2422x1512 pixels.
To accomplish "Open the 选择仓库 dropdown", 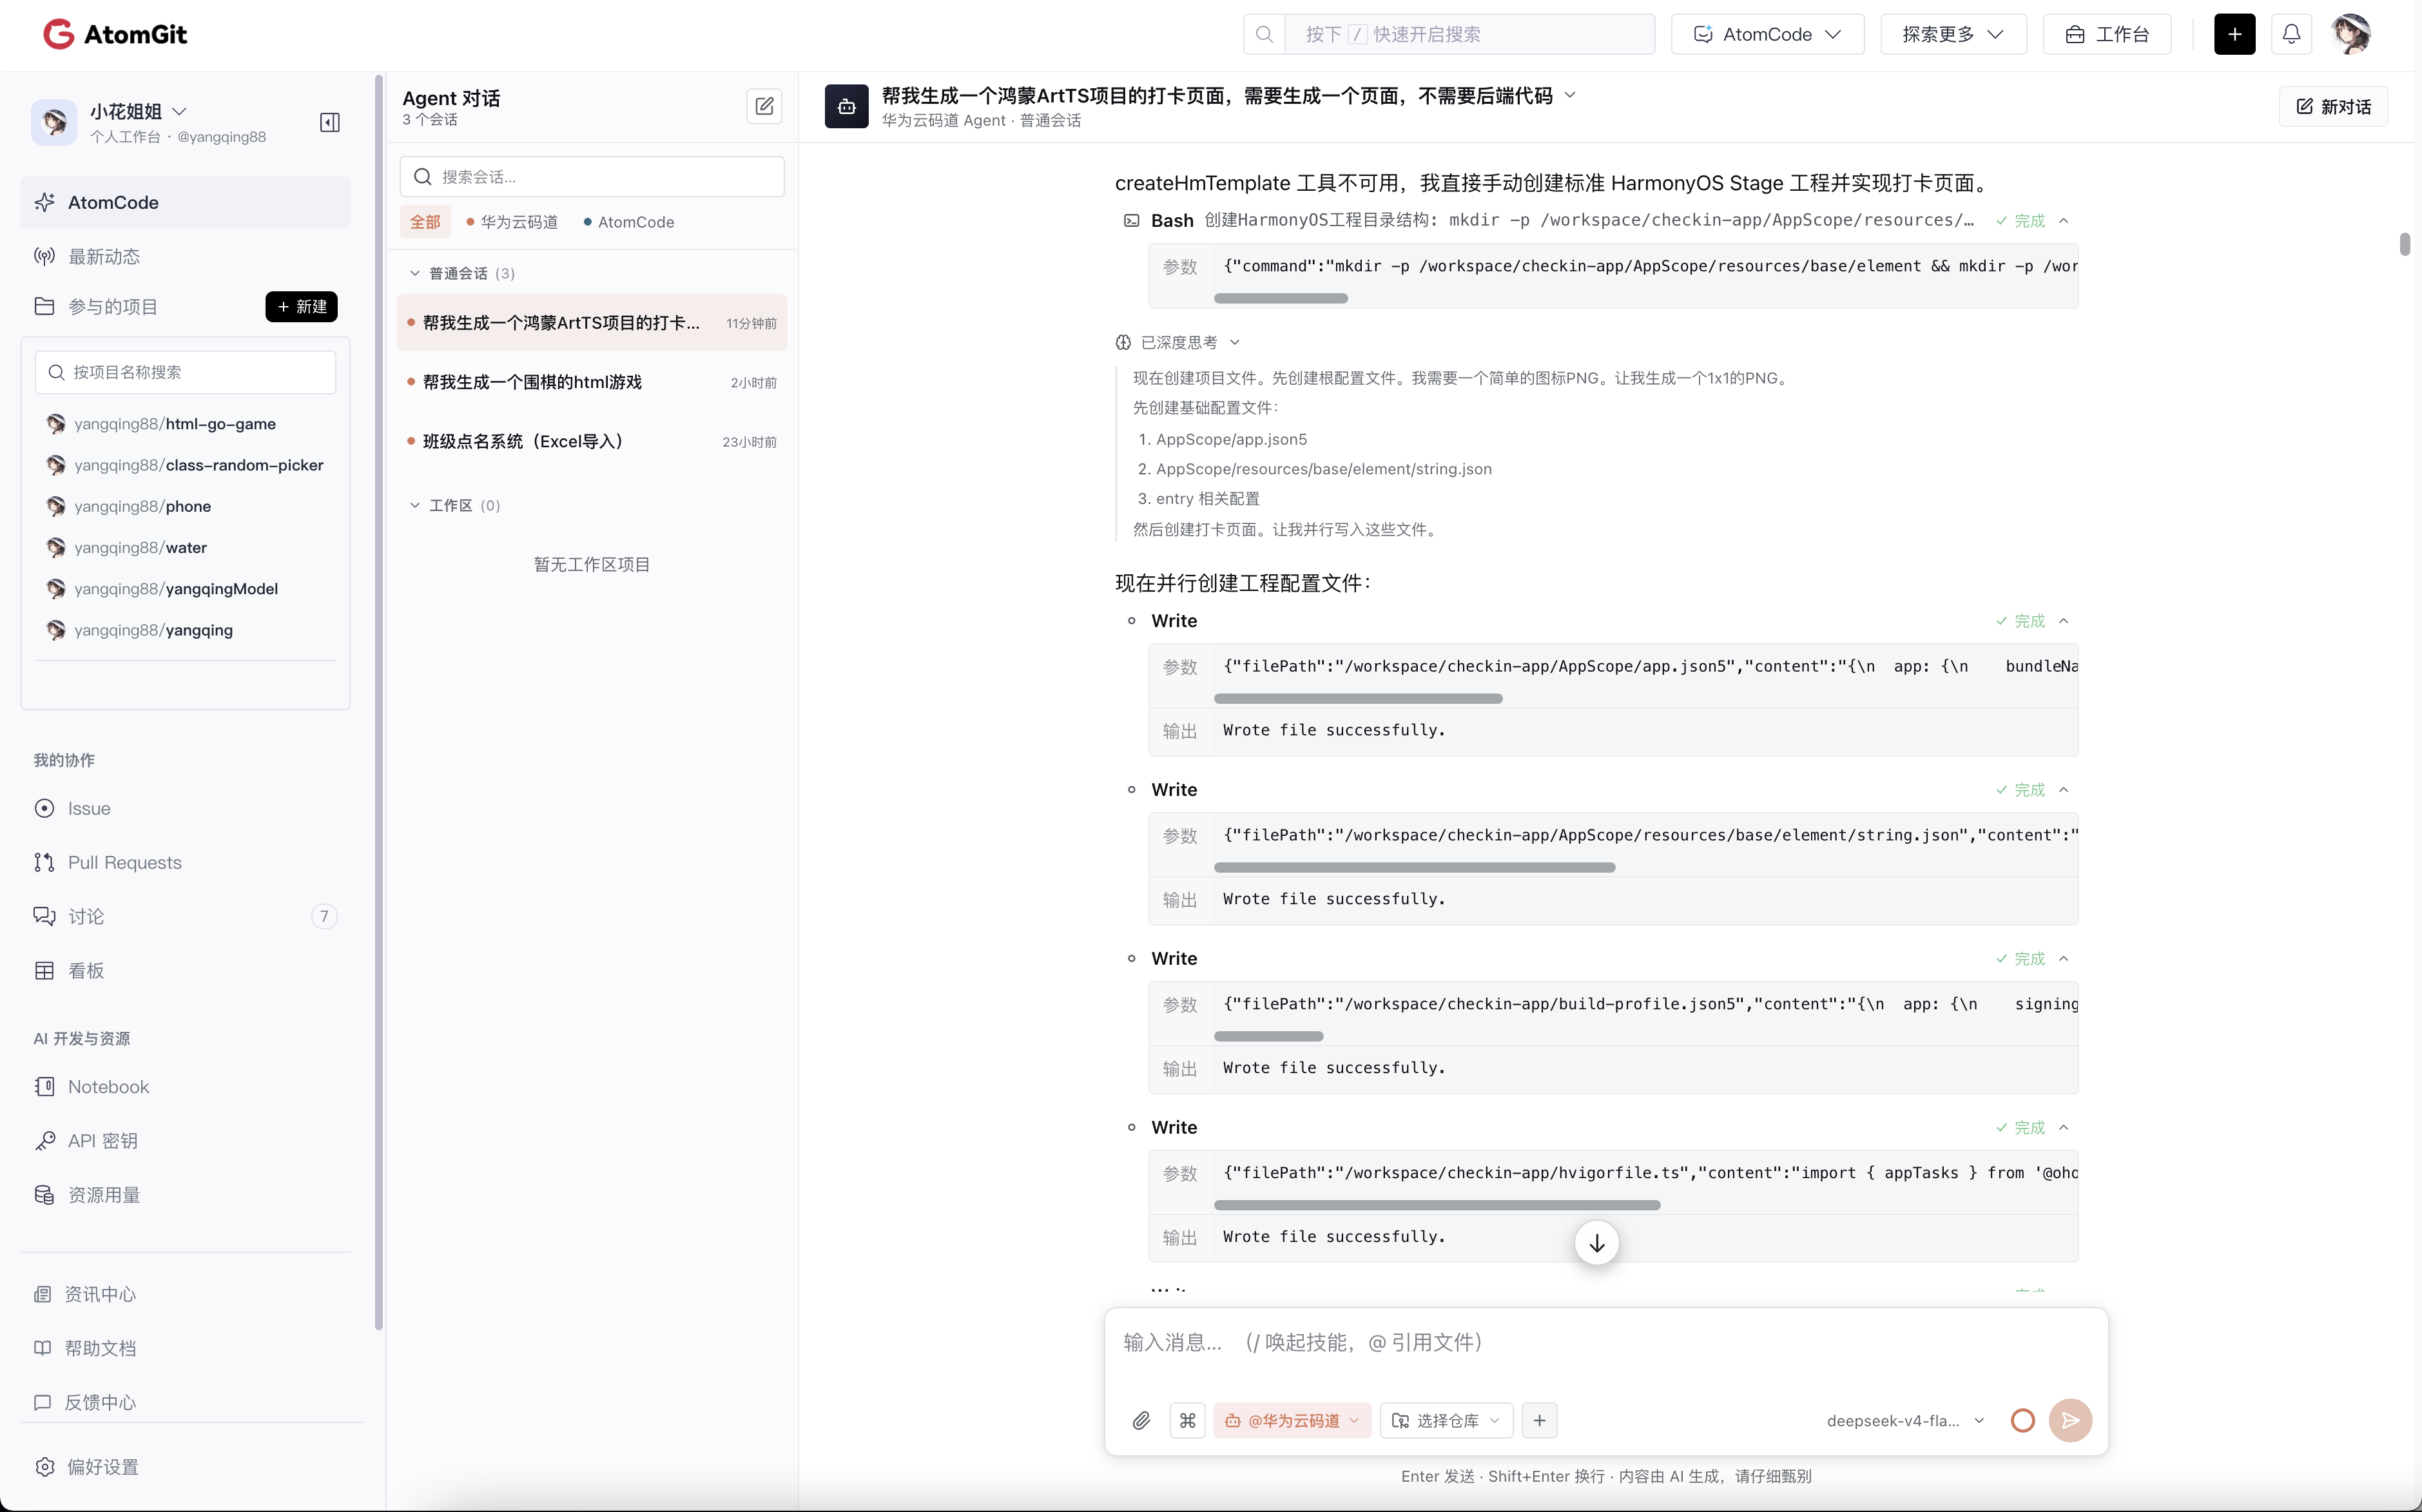I will (1446, 1420).
